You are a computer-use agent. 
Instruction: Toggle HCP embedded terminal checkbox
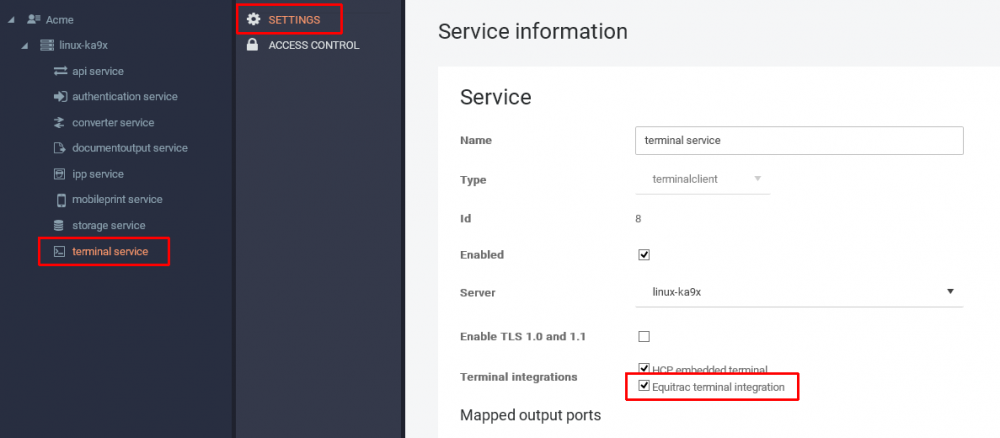(644, 369)
